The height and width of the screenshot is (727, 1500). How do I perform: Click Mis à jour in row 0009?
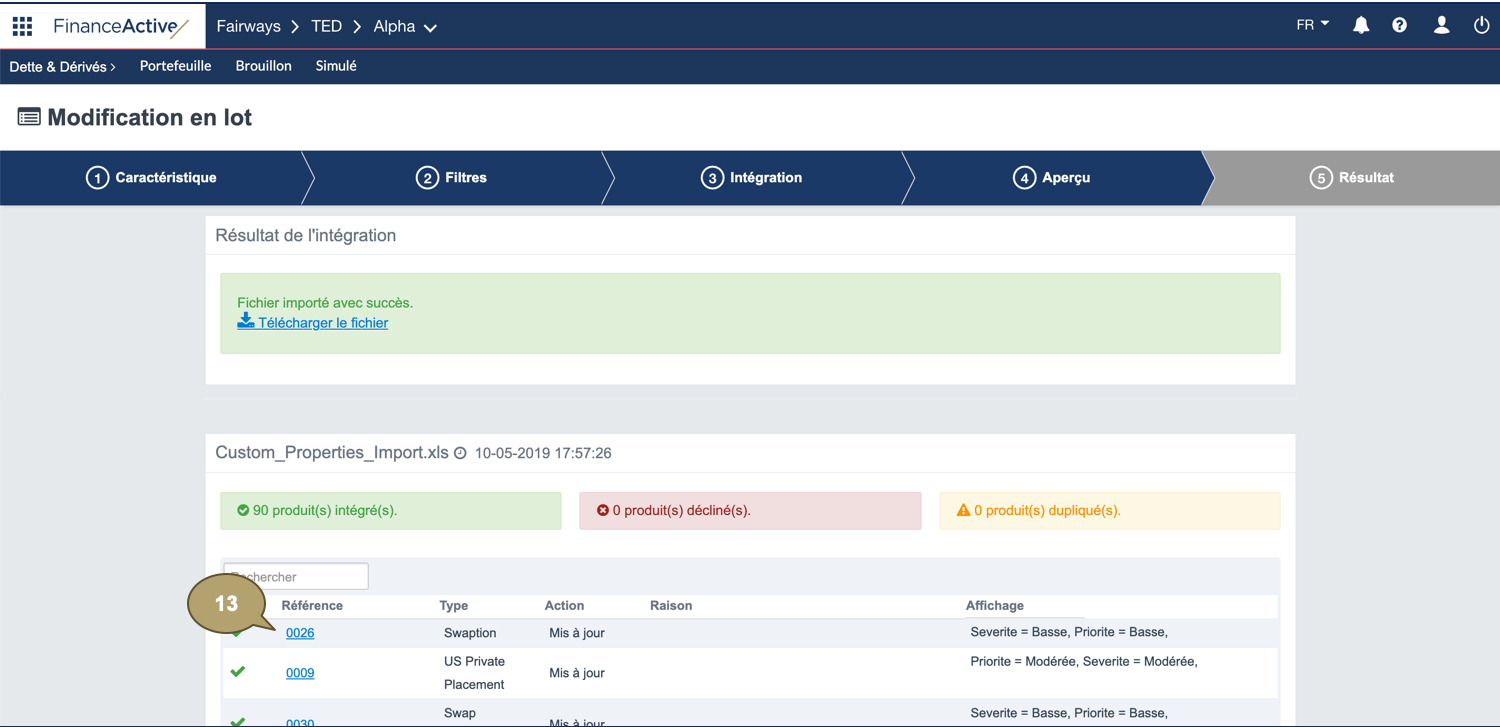(577, 673)
